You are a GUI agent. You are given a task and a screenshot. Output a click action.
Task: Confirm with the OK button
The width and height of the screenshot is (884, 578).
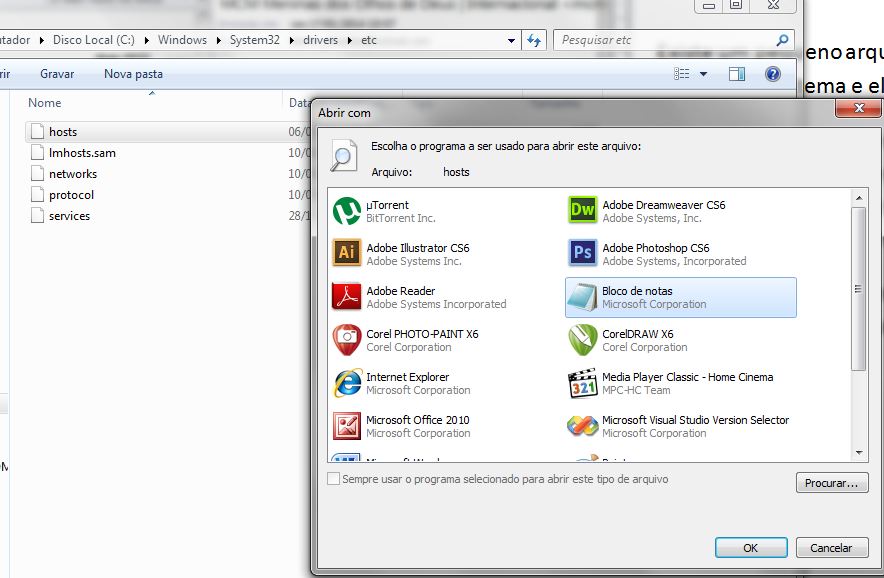751,548
